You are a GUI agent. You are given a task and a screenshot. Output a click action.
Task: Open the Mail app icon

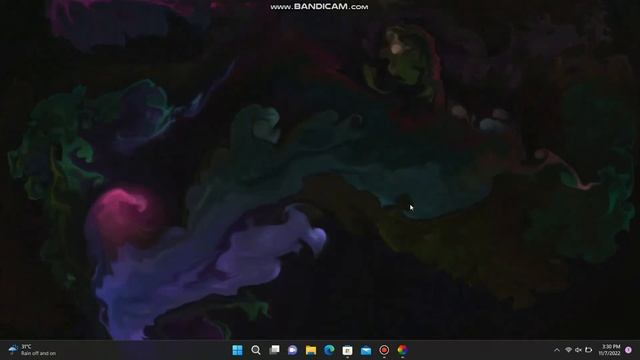(366, 350)
